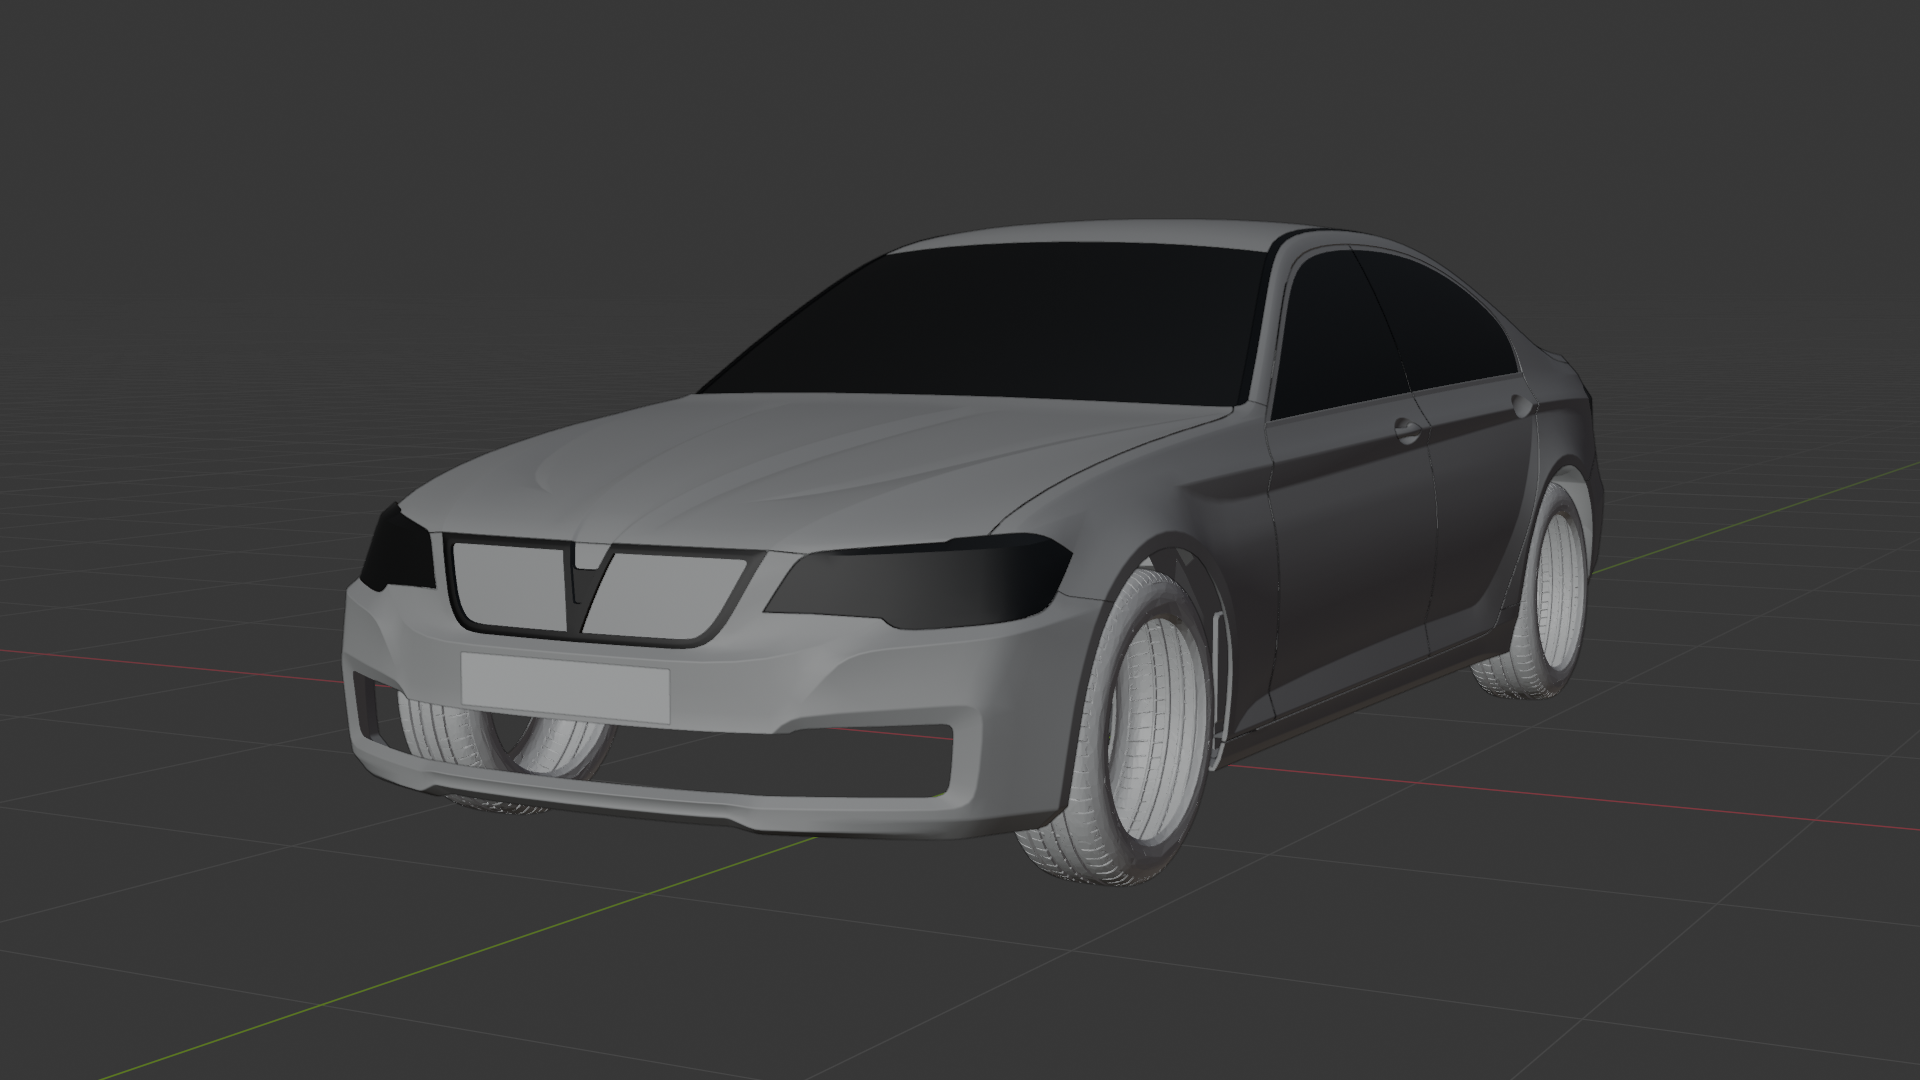Image resolution: width=1920 pixels, height=1080 pixels.
Task: Select the front door handle
Action: point(1408,432)
